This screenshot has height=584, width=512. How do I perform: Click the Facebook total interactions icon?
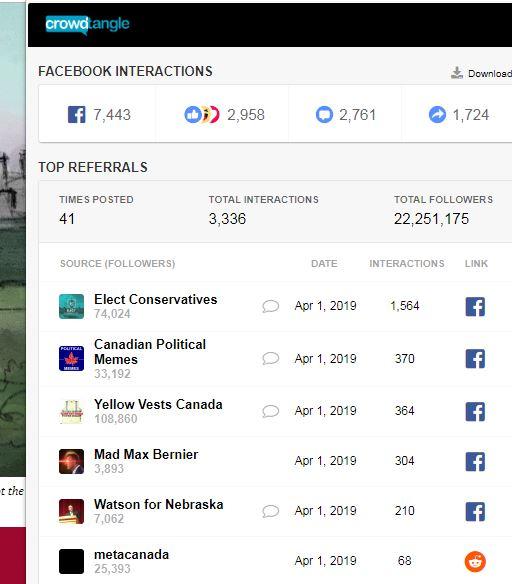(76, 114)
